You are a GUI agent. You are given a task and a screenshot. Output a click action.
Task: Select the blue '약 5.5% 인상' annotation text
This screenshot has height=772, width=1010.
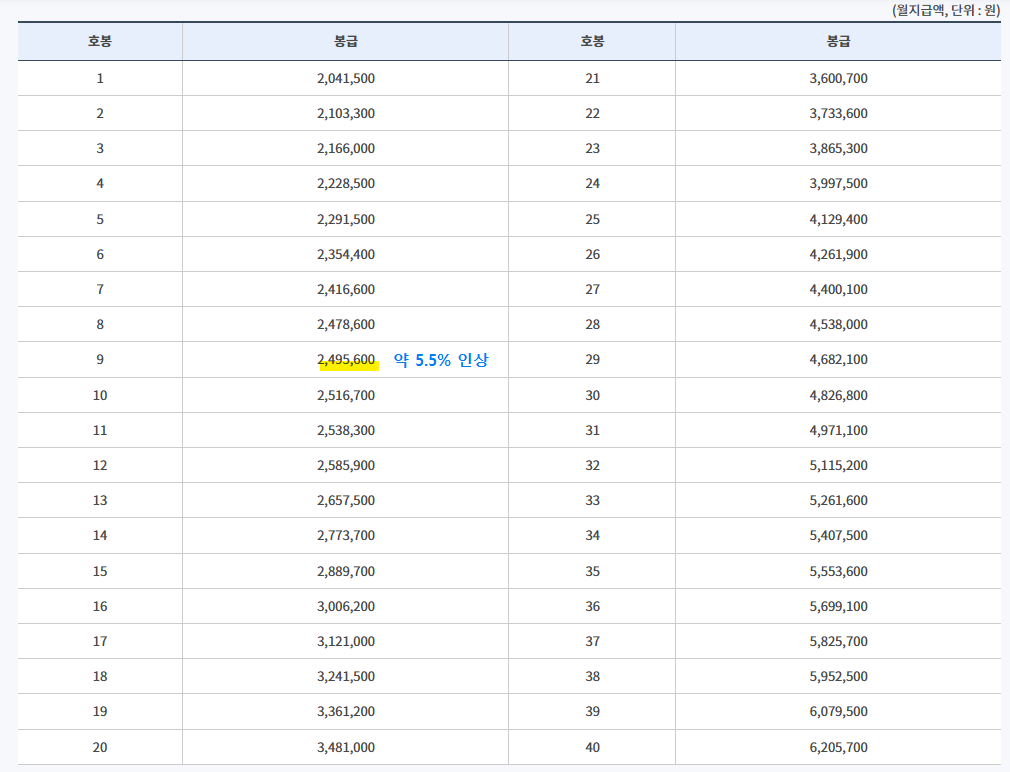coord(441,359)
